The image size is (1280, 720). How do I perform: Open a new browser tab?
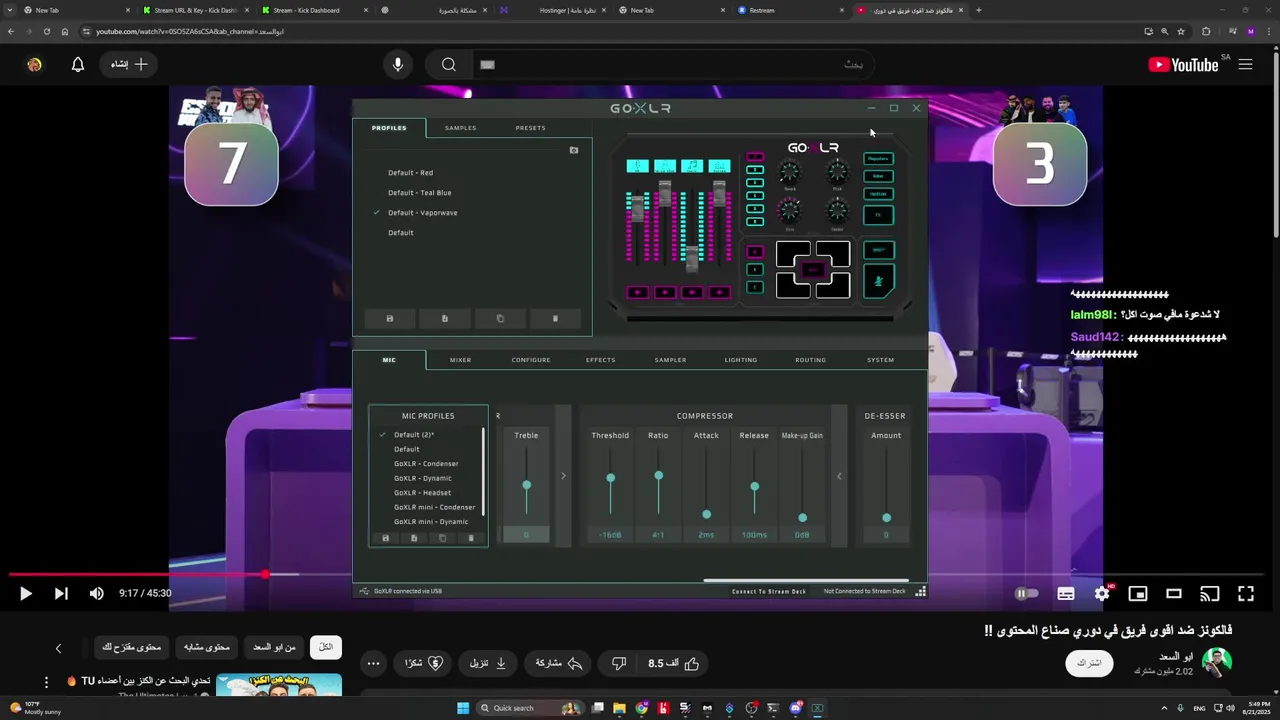point(978,10)
